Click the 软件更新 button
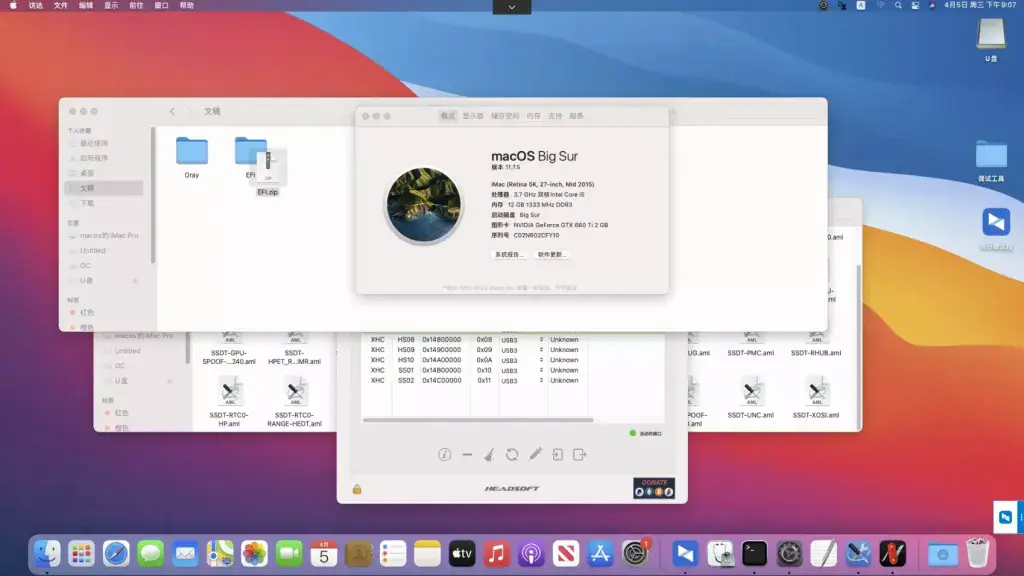The height and width of the screenshot is (576, 1024). click(552, 255)
